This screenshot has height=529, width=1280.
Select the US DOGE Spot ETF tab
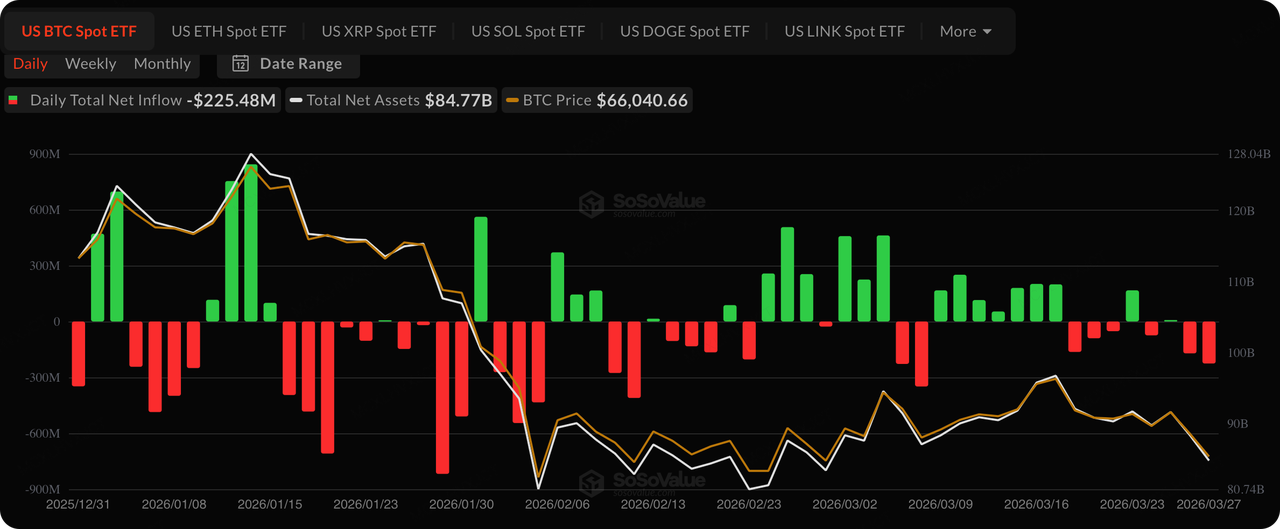(684, 32)
